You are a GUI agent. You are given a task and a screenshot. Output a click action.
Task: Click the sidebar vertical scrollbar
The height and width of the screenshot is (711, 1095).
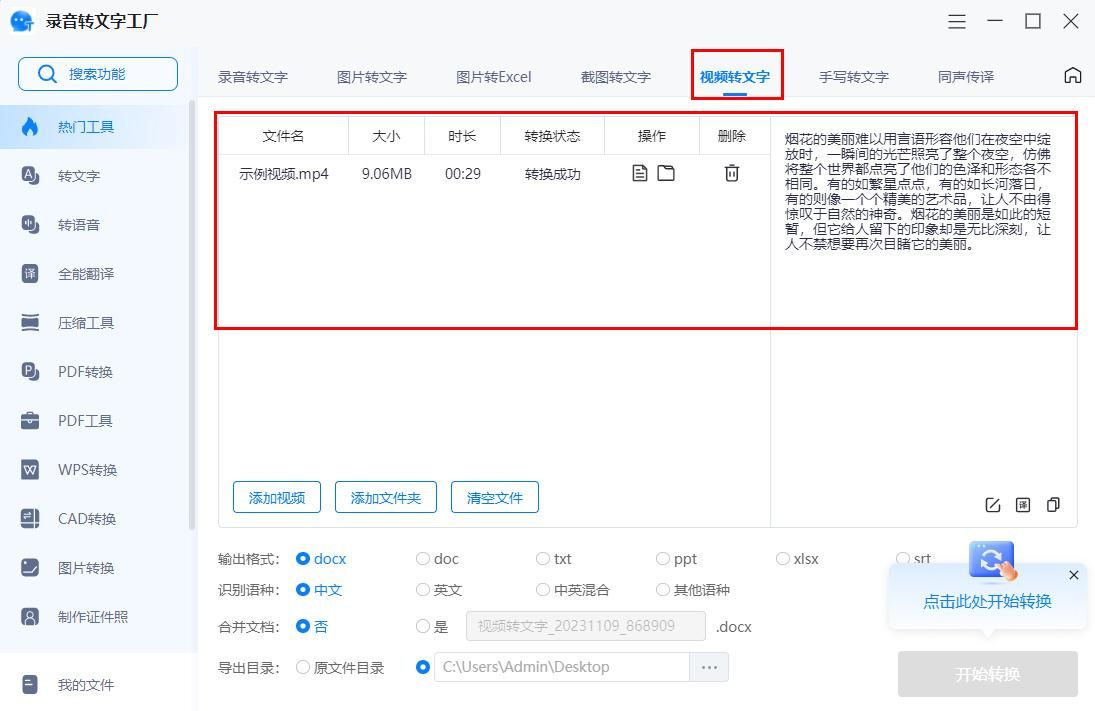(x=192, y=314)
